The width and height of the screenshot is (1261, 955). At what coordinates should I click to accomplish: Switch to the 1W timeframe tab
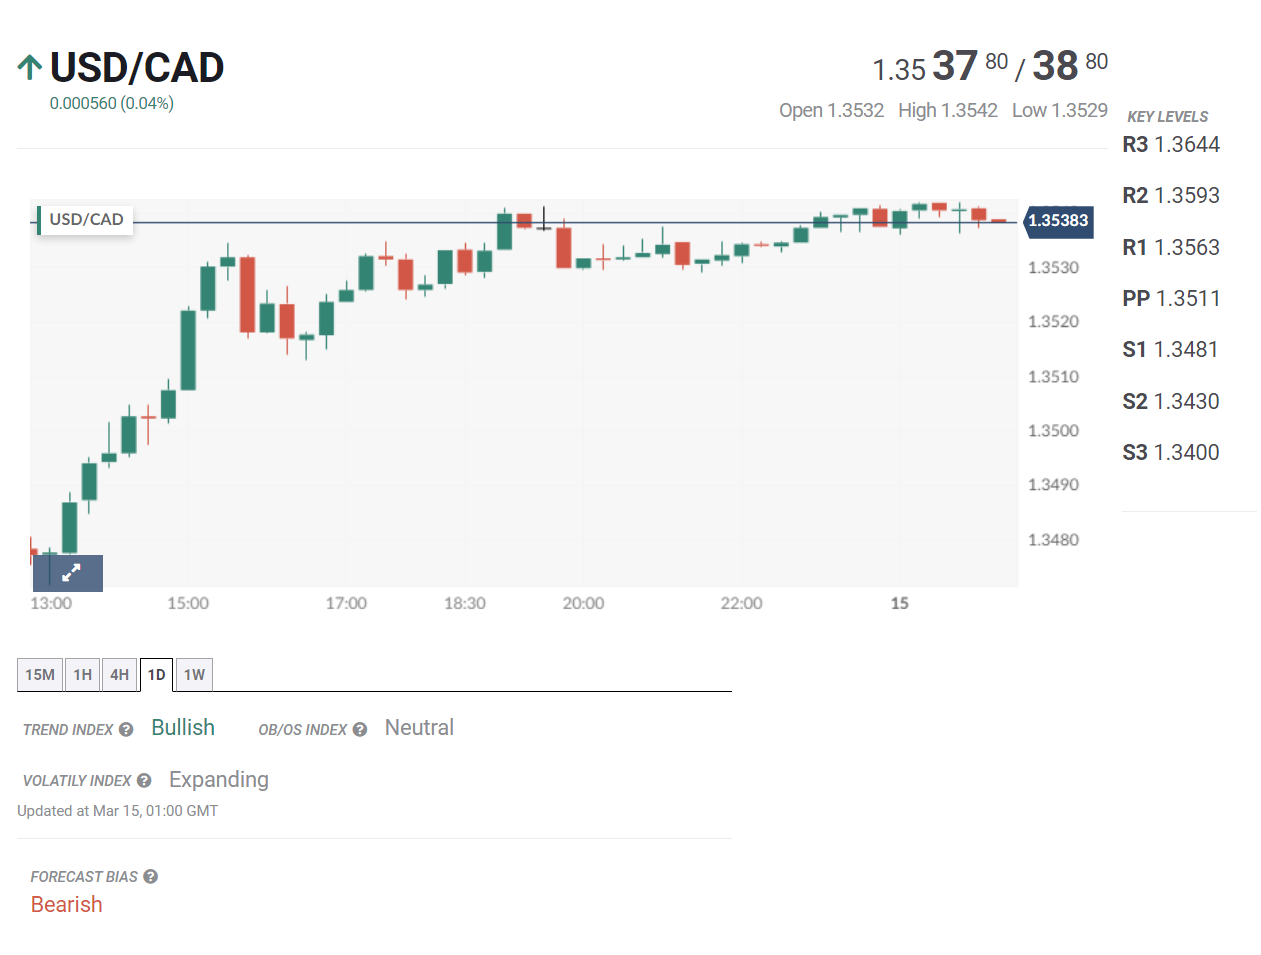coord(194,675)
